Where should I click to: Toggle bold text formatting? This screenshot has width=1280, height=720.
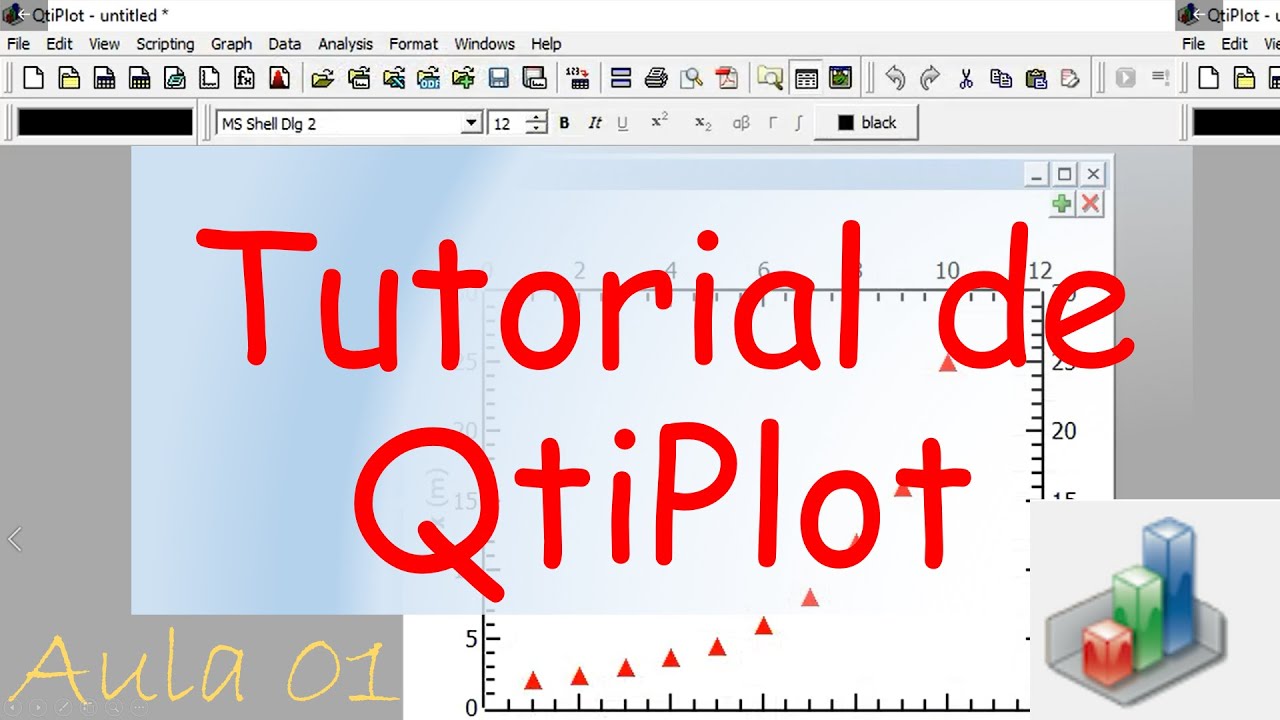(564, 123)
